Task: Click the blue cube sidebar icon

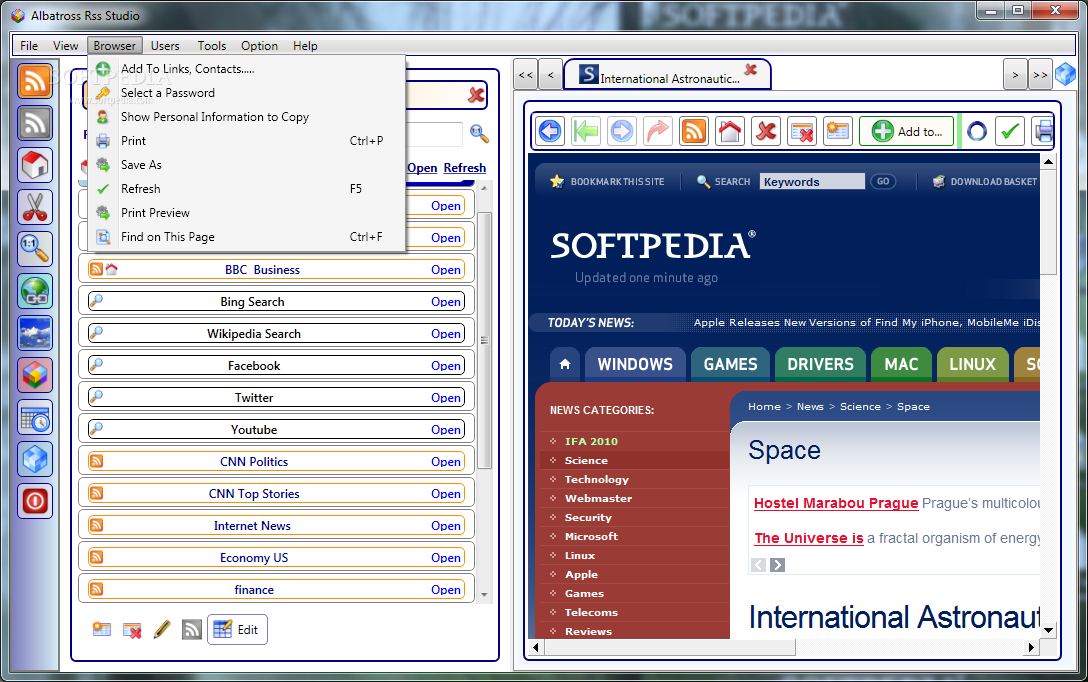Action: click(x=35, y=459)
